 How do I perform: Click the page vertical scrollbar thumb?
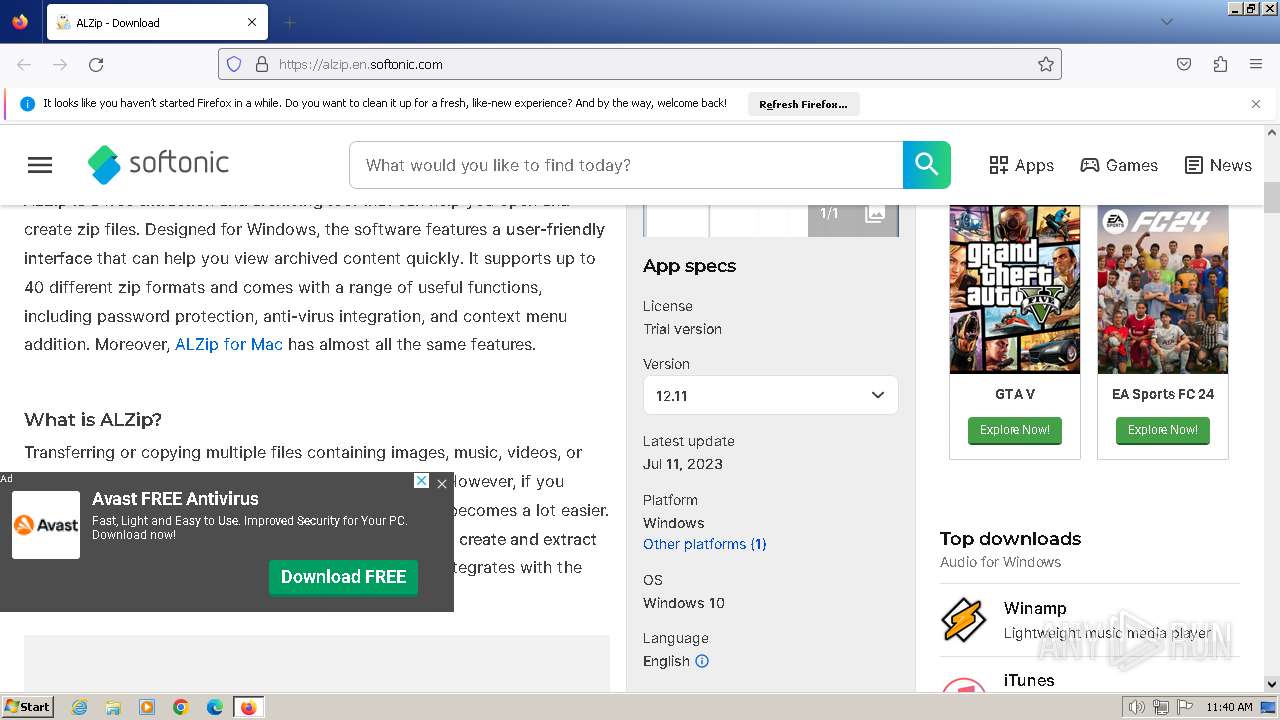[x=1272, y=197]
